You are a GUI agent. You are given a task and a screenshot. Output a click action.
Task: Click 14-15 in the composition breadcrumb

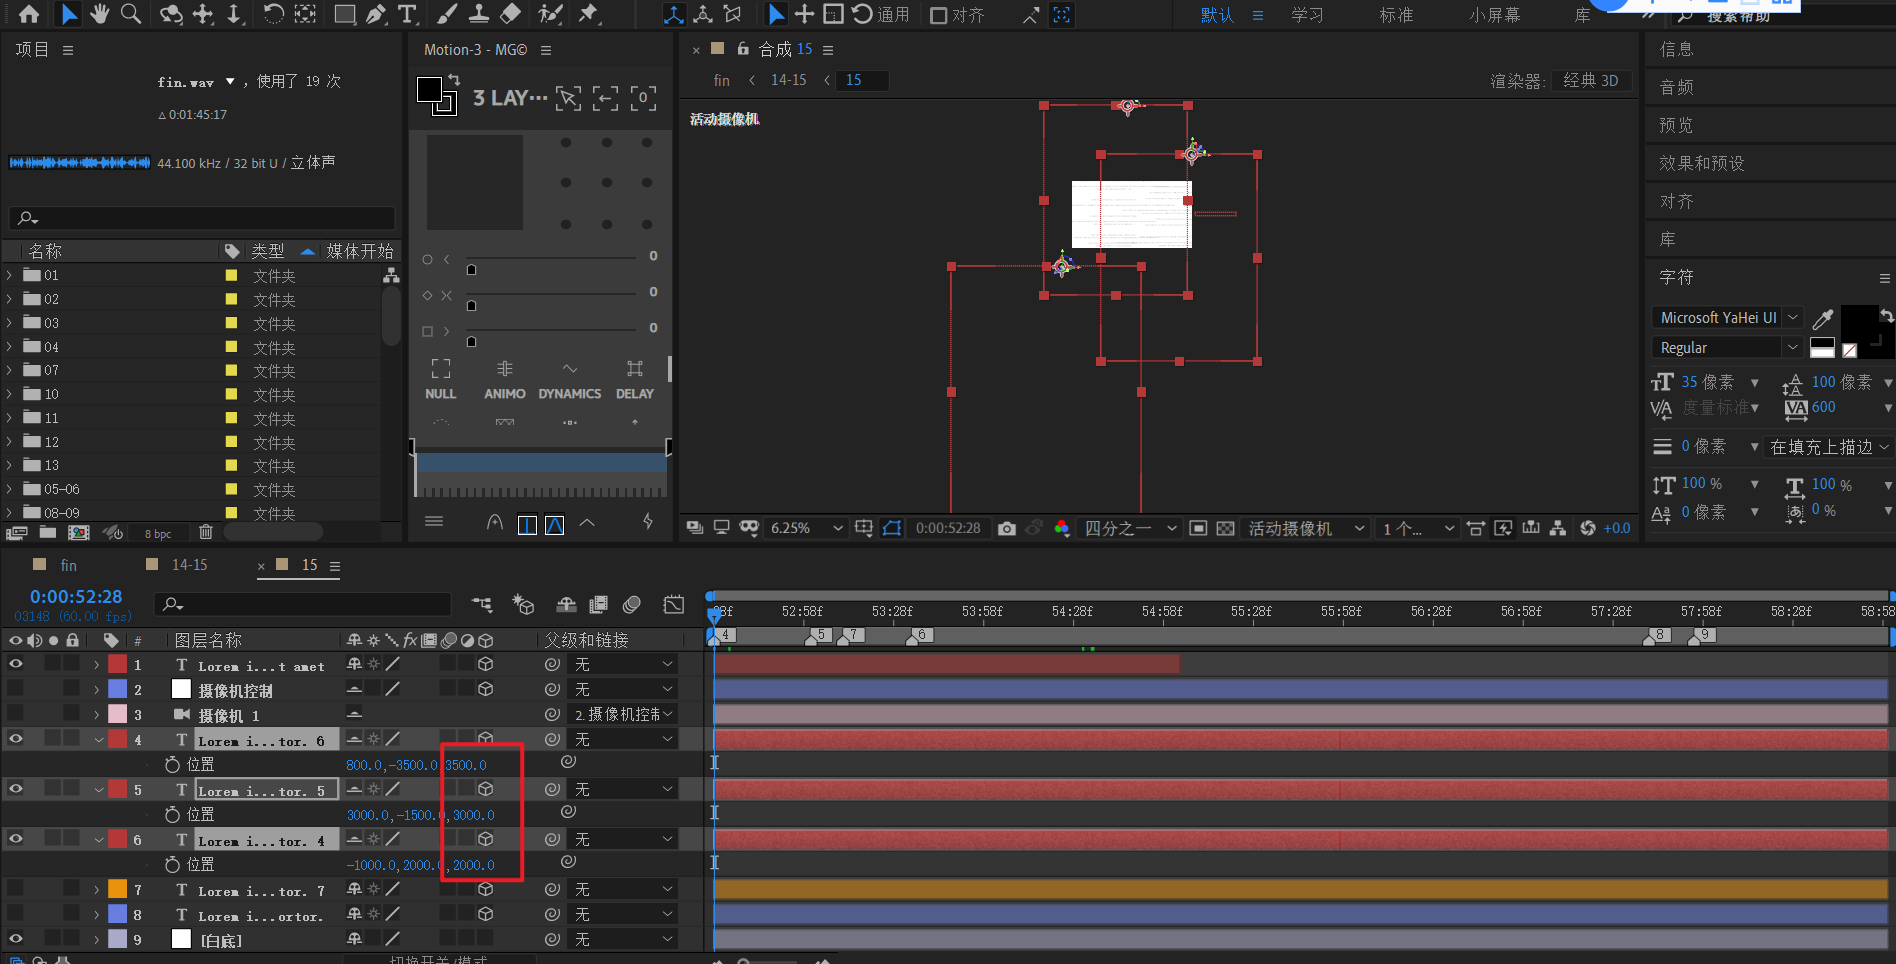click(x=788, y=80)
